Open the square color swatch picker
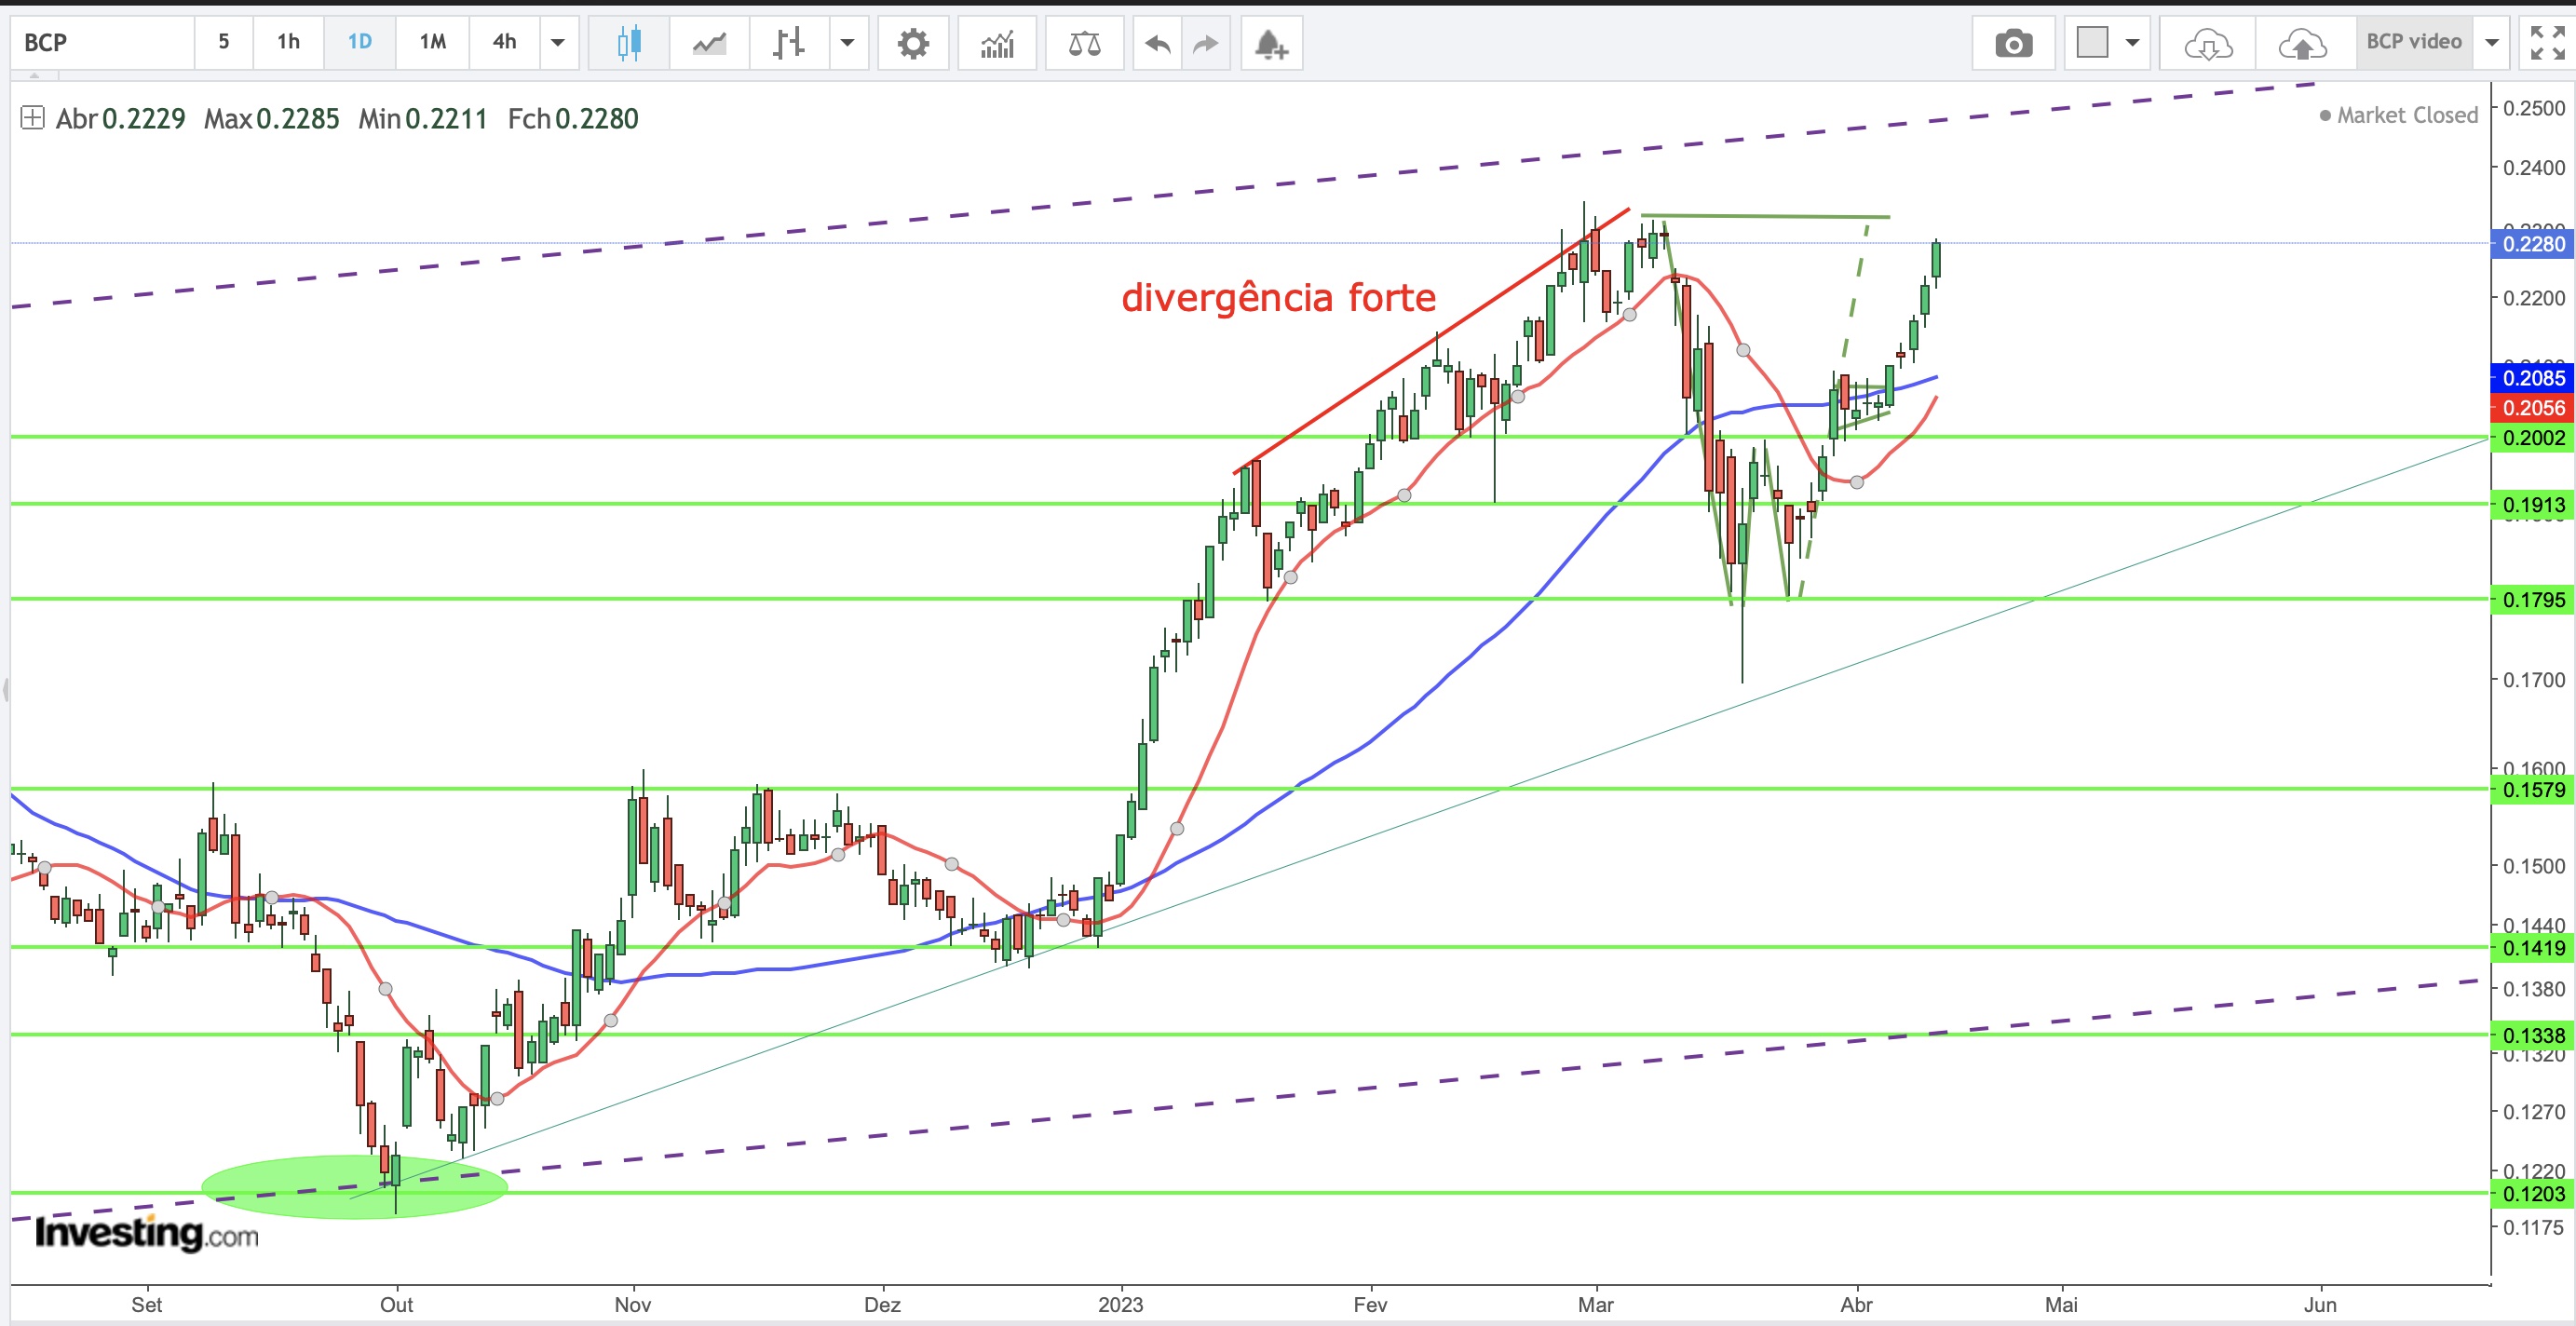Viewport: 2576px width, 1326px height. [x=2092, y=43]
